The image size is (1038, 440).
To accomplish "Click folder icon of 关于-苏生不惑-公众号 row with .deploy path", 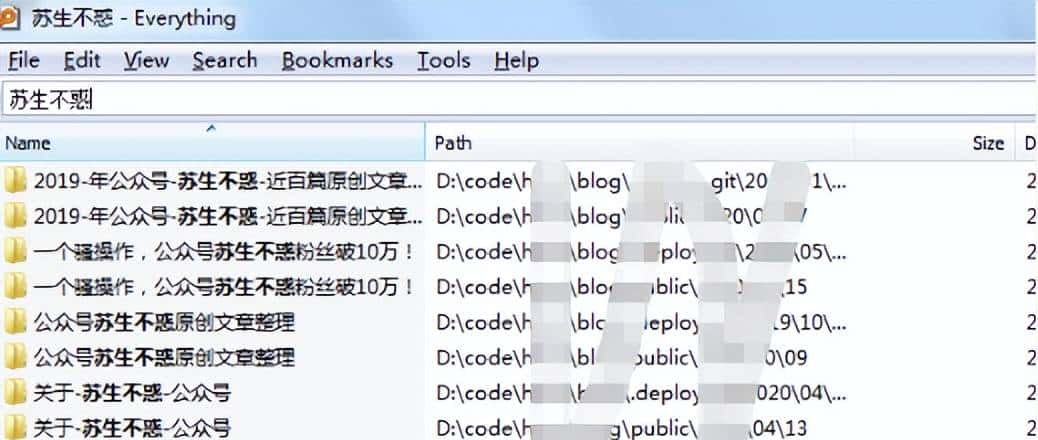I will coord(15,393).
